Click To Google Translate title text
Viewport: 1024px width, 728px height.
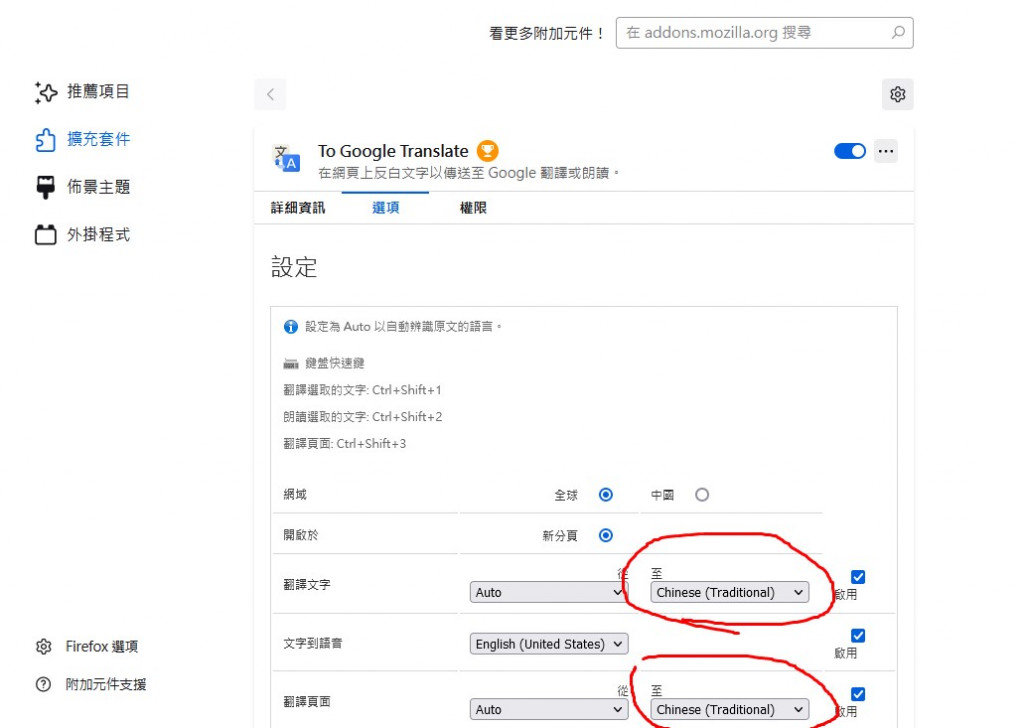(393, 151)
